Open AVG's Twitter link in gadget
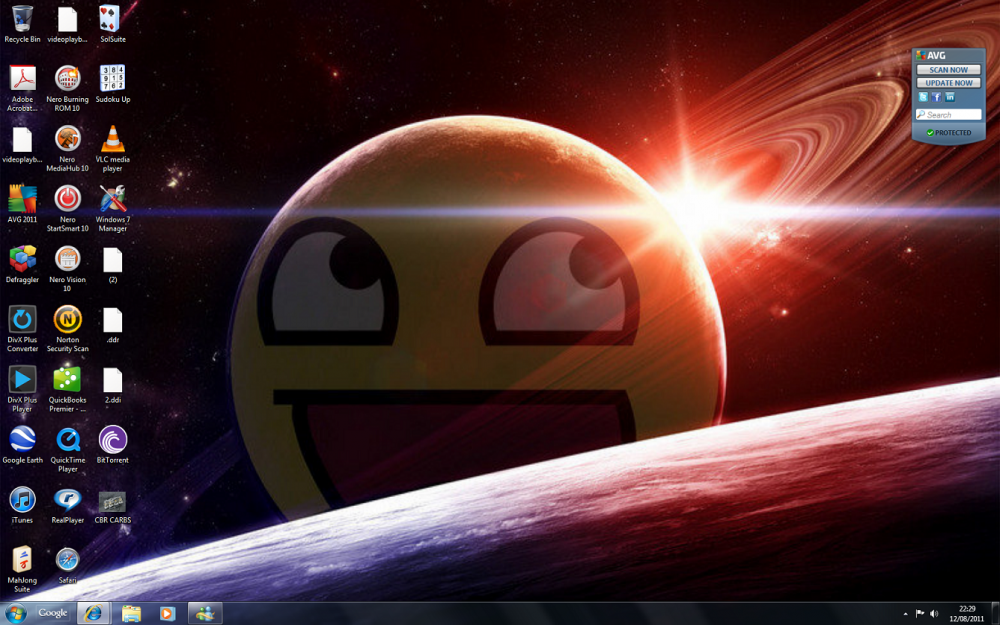Image resolution: width=1000 pixels, height=625 pixels. [923, 97]
